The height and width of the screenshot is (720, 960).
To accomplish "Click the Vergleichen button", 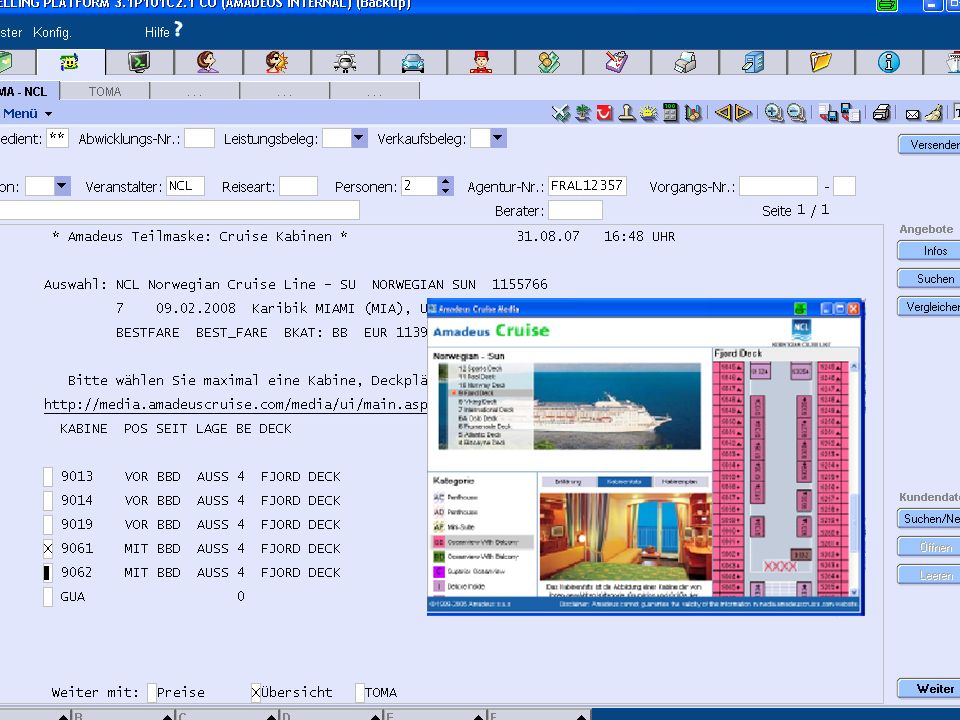I will (x=929, y=307).
